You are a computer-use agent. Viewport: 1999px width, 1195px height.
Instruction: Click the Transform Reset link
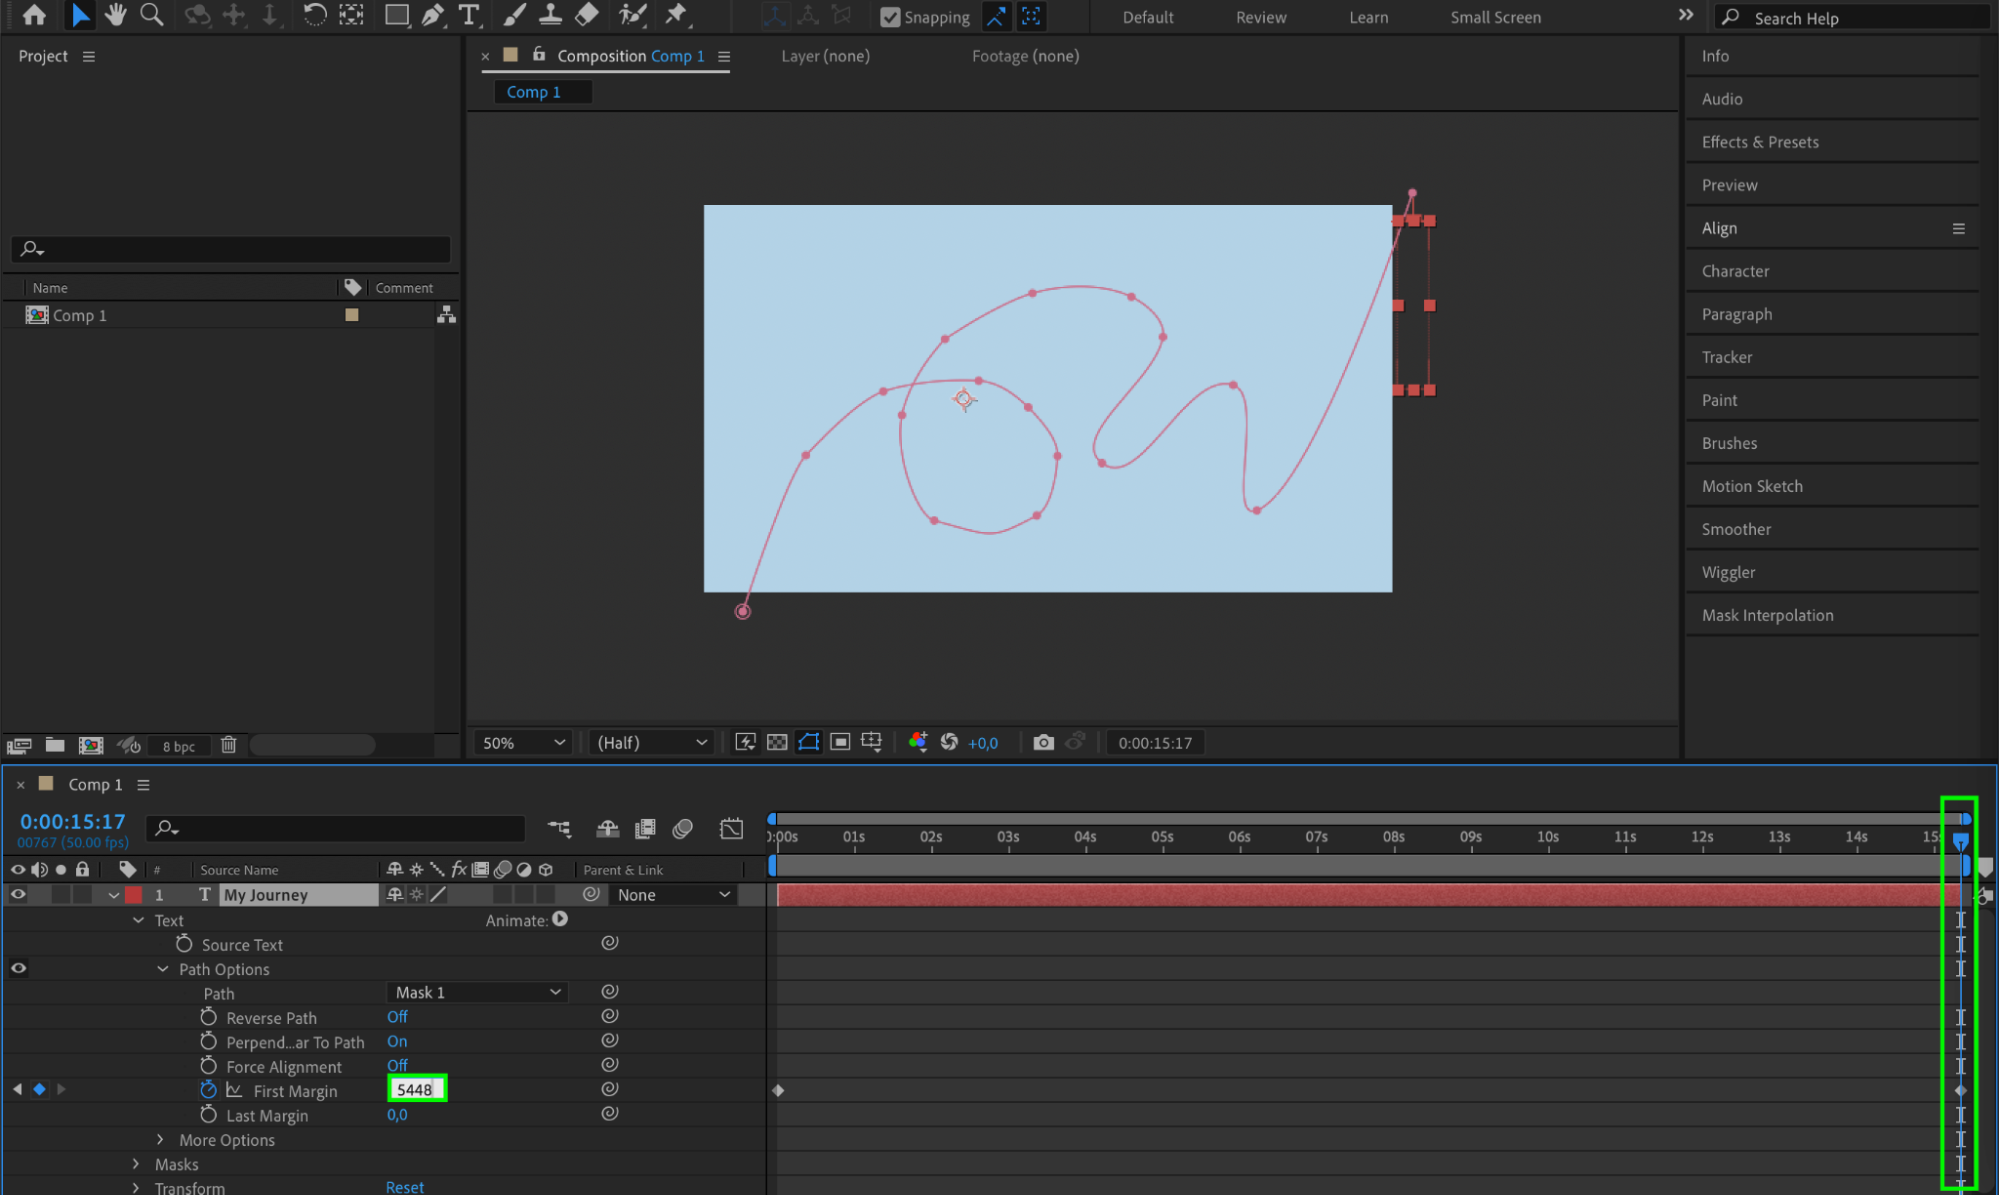[x=404, y=1187]
